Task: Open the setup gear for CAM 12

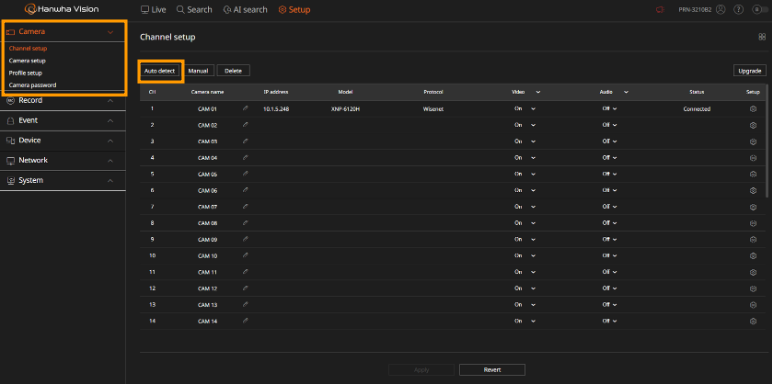Action: 753,289
